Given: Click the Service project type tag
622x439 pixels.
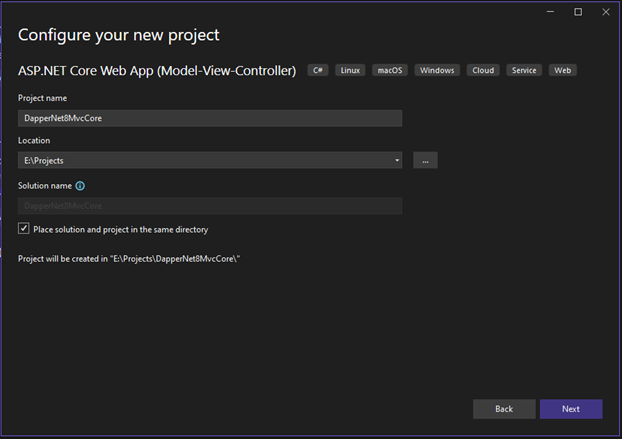Looking at the screenshot, I should click(524, 70).
